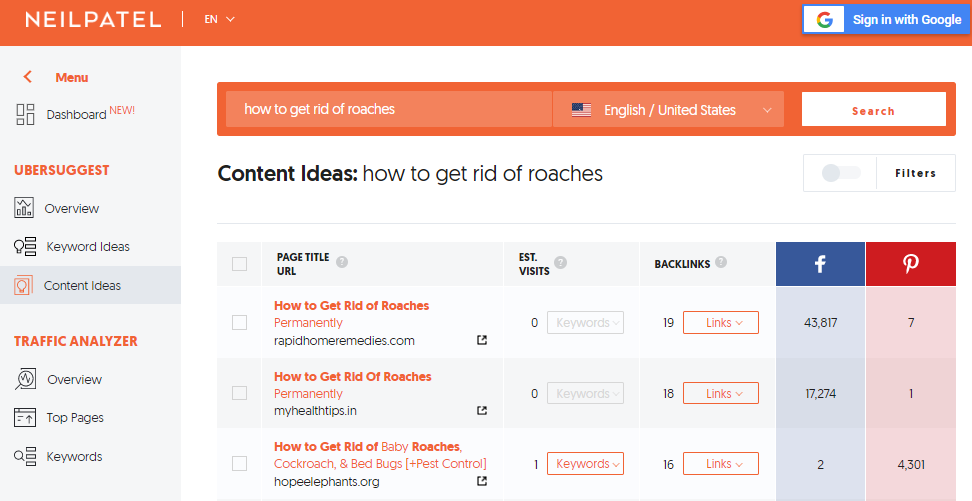Image resolution: width=972 pixels, height=501 pixels.
Task: Click the UBERSUGGEST section heading
Action: point(61,170)
